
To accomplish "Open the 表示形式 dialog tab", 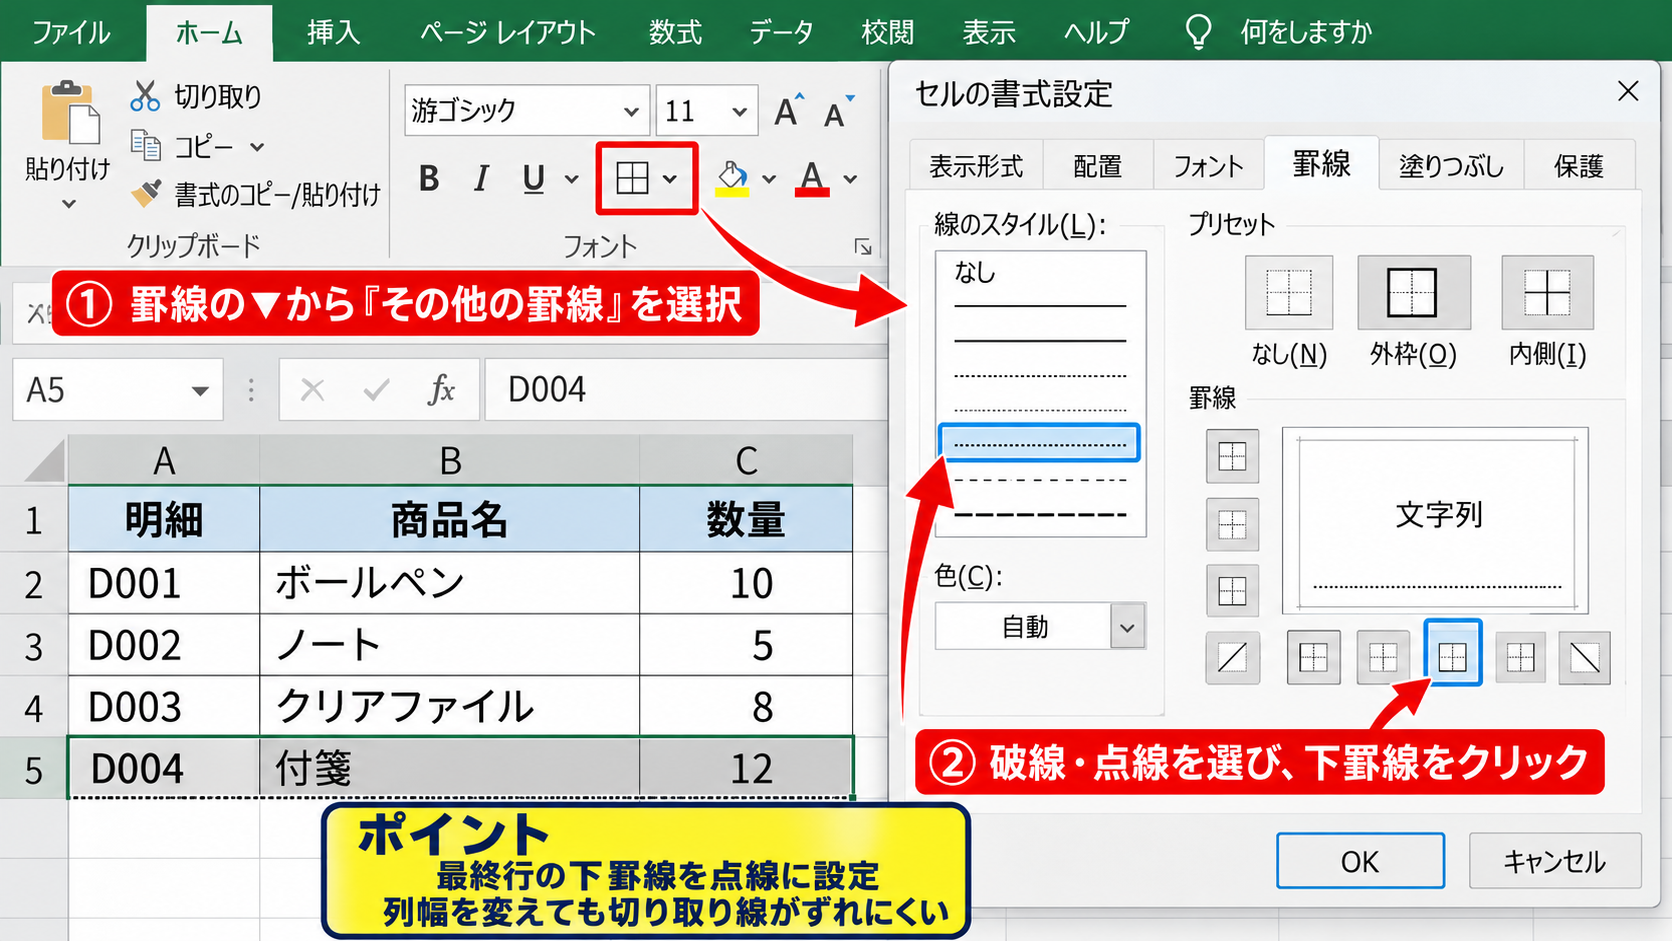I will tap(976, 166).
